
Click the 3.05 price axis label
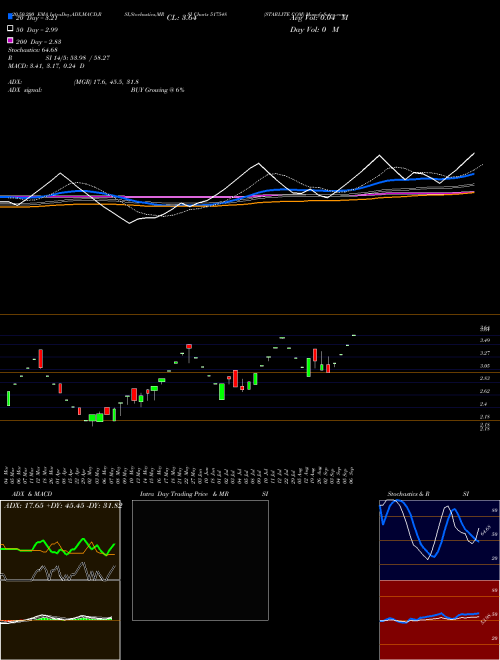coord(485,366)
